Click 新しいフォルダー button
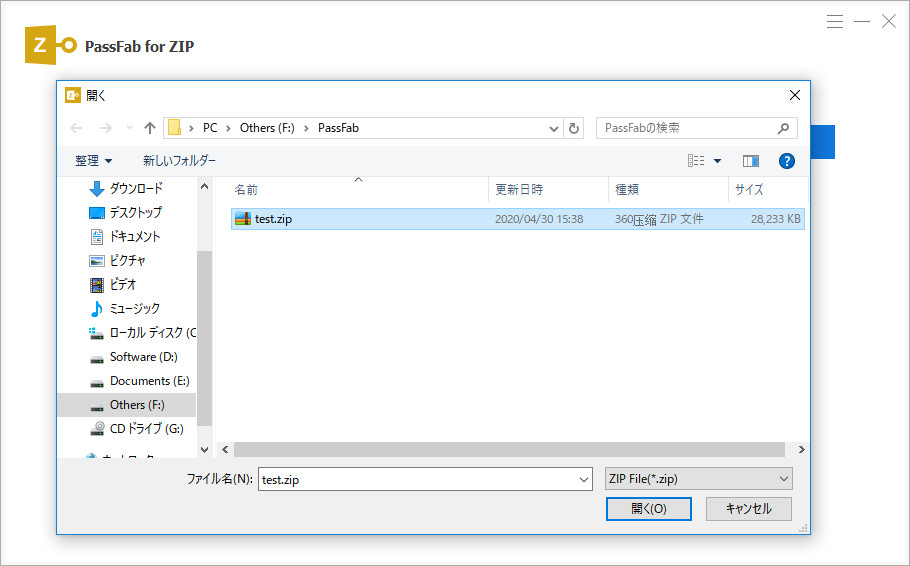 click(x=179, y=161)
